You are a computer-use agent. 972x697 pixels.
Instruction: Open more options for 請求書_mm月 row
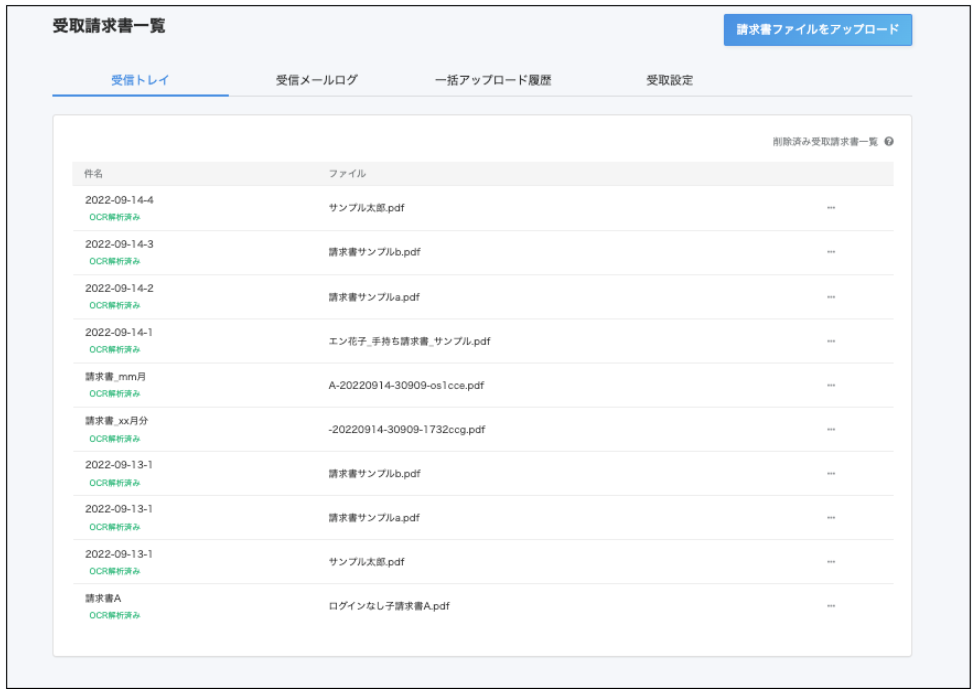pos(831,385)
